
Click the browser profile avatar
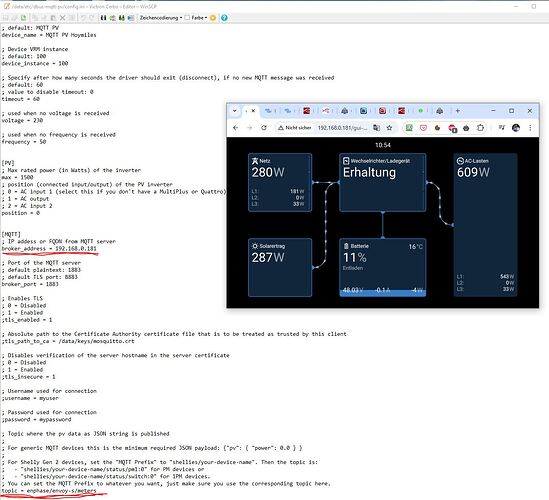tap(516, 128)
